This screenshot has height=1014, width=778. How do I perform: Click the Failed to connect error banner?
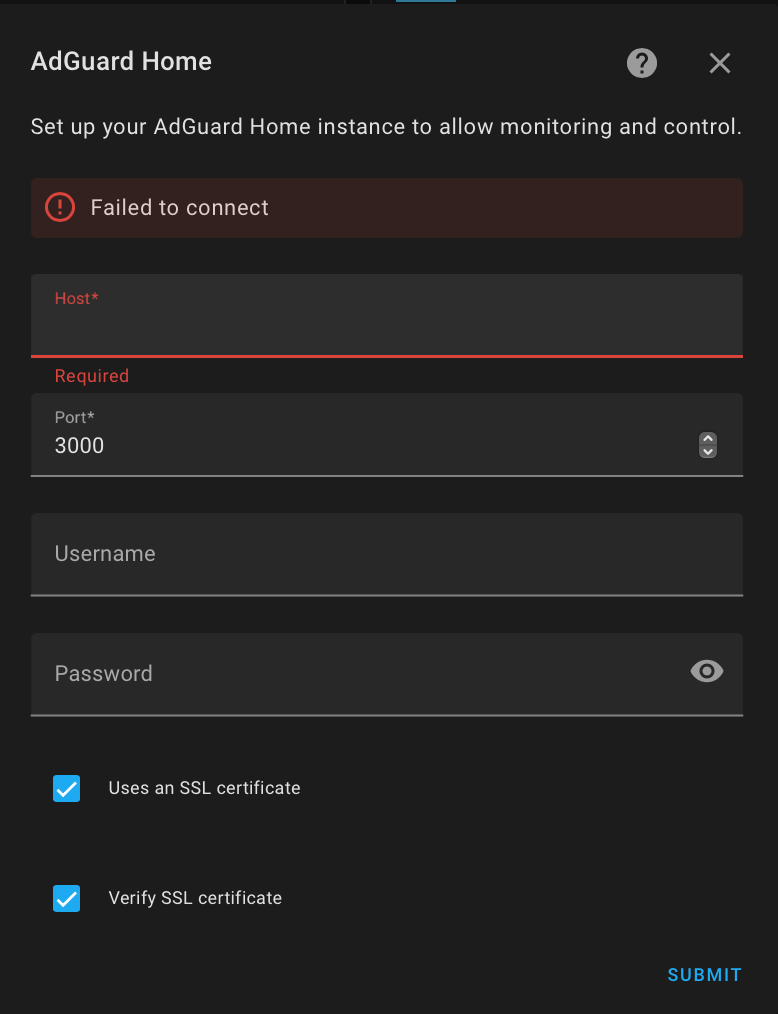(387, 208)
